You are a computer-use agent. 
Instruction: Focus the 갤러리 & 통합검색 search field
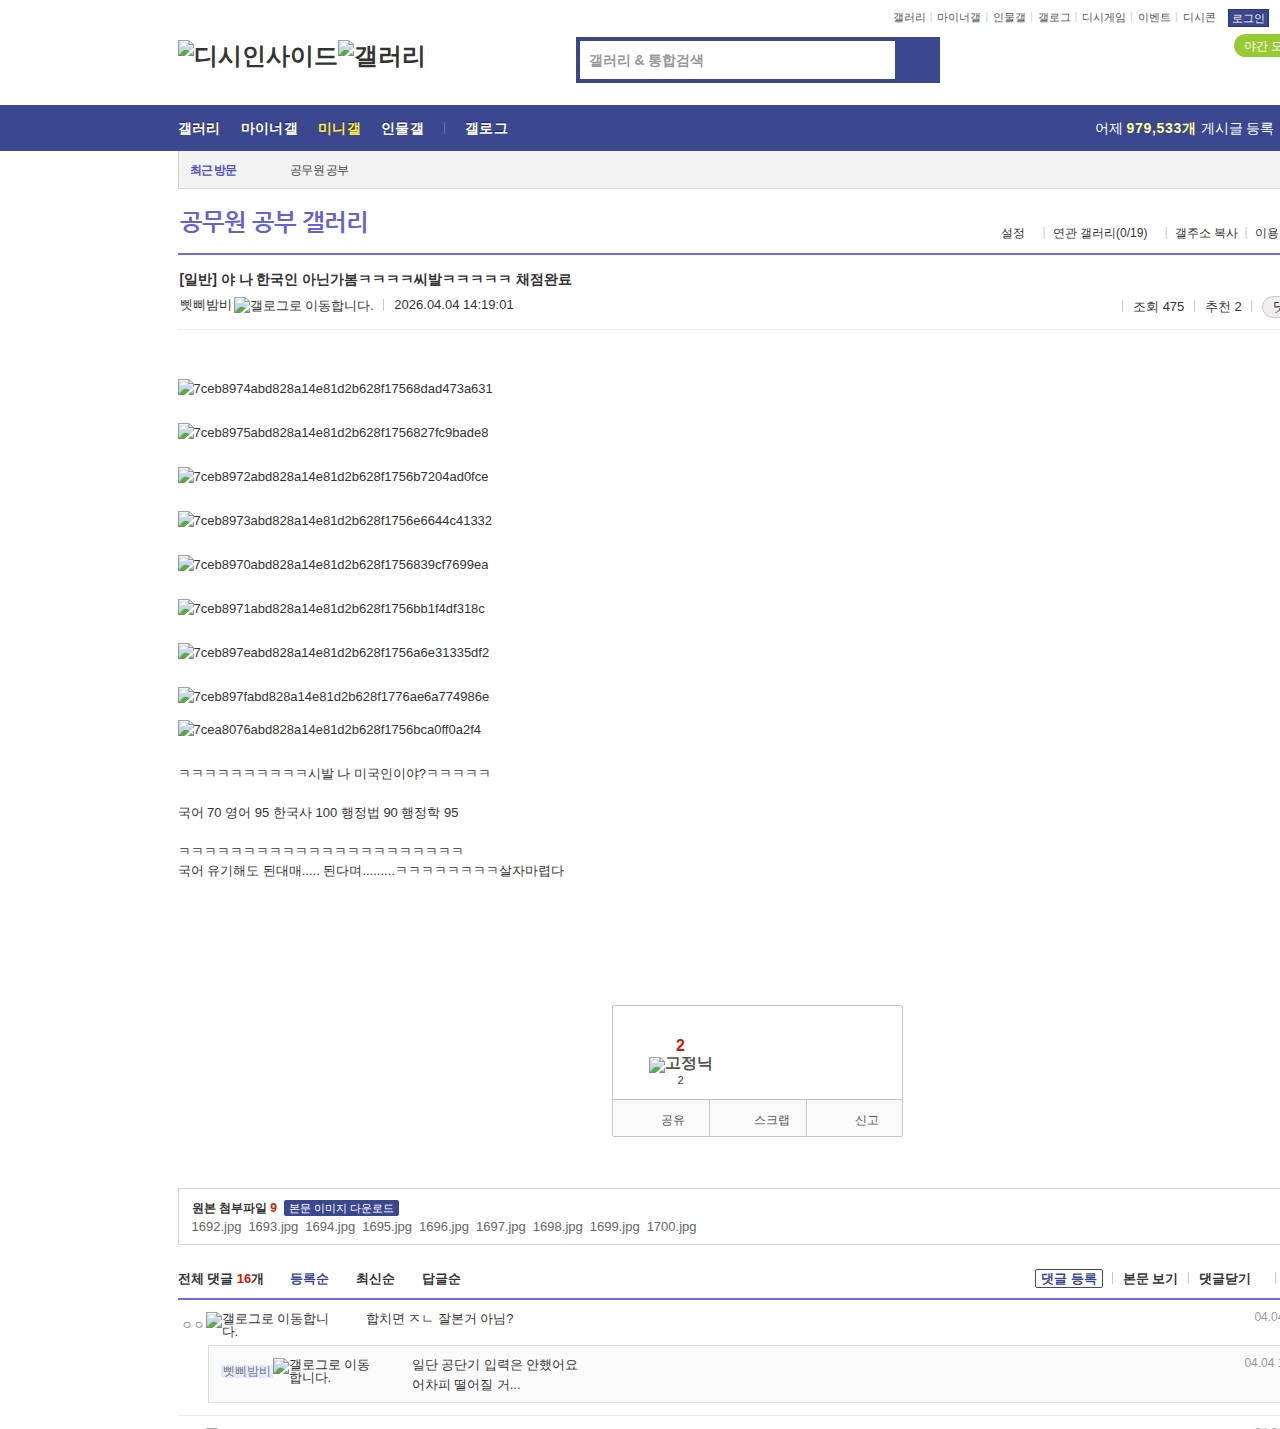[737, 60]
